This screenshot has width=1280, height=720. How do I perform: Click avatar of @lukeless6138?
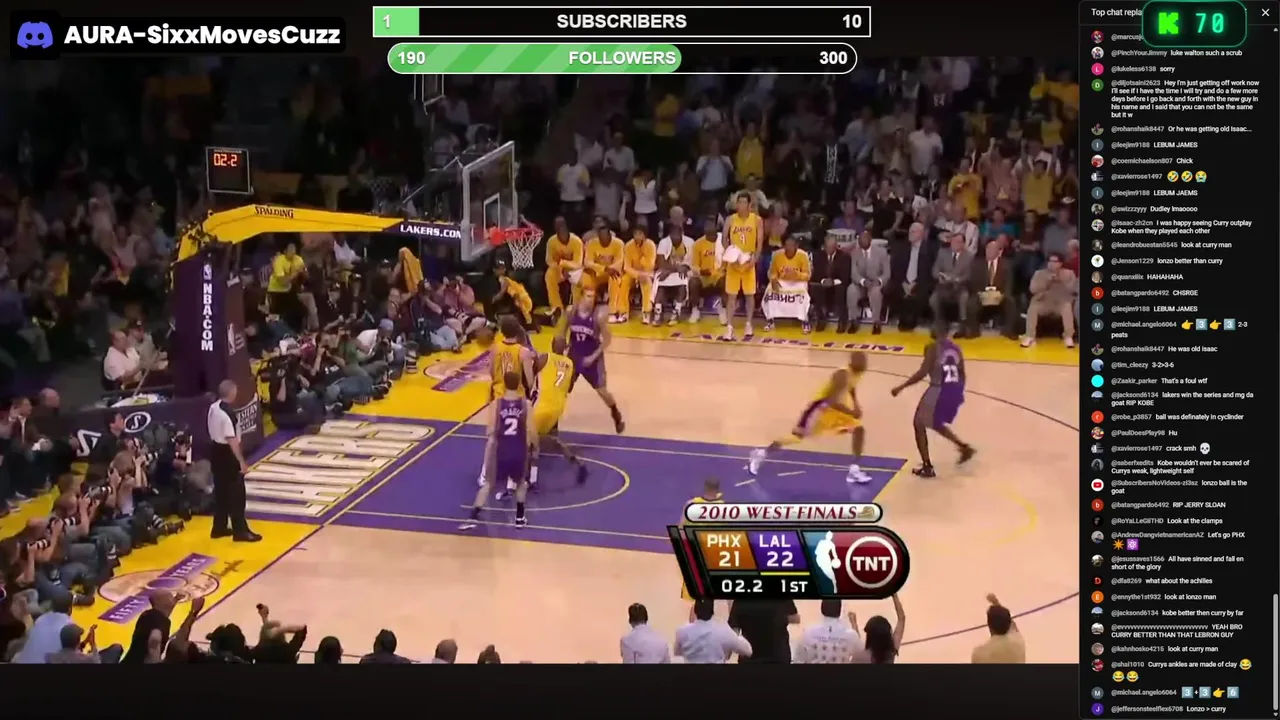(x=1097, y=69)
